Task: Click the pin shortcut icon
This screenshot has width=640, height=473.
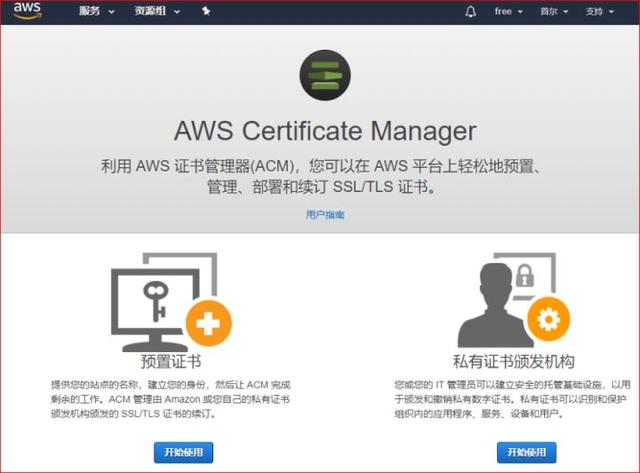Action: click(x=205, y=12)
